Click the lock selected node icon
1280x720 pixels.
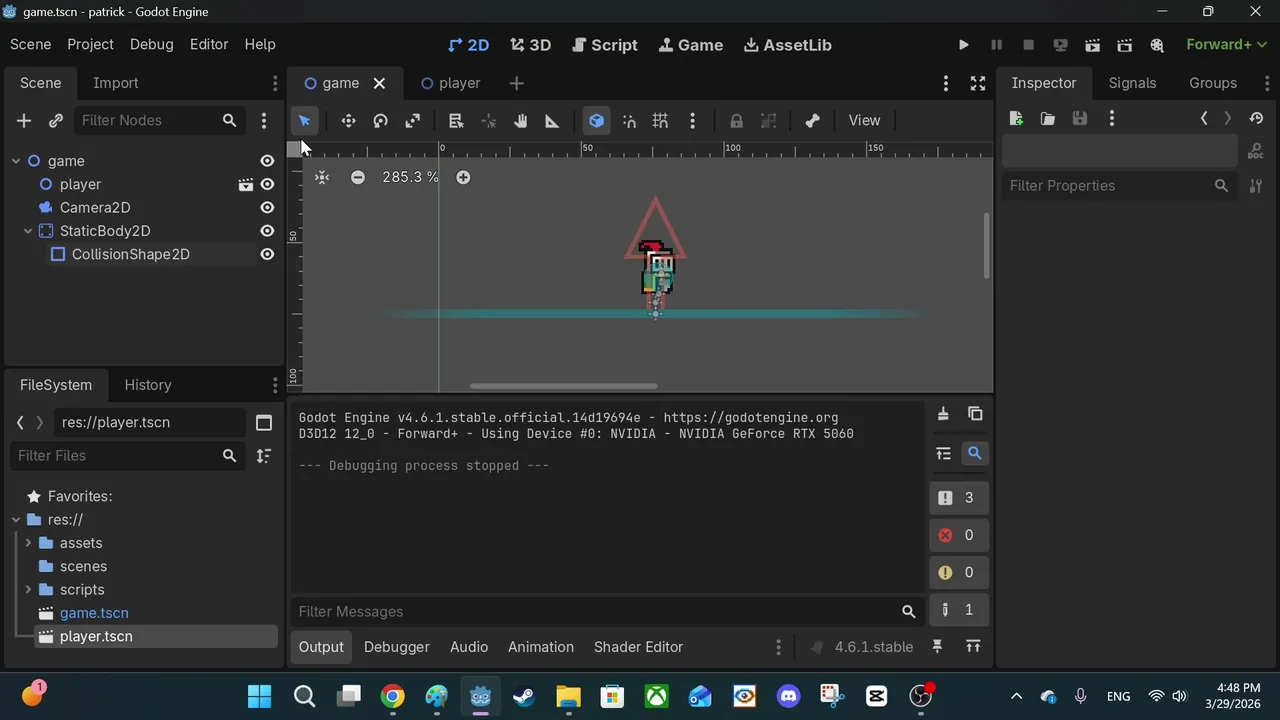click(x=736, y=121)
